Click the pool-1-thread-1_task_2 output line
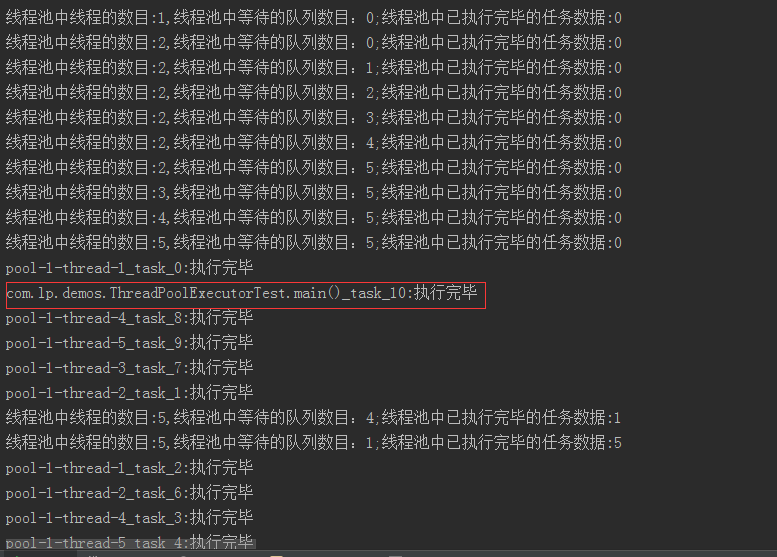 tap(129, 468)
